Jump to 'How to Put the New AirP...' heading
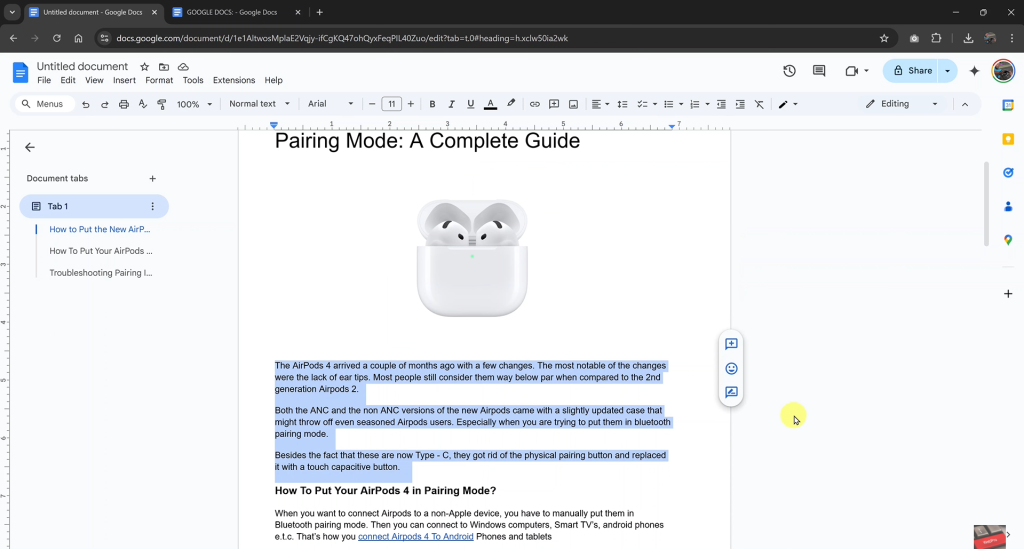 [100, 229]
